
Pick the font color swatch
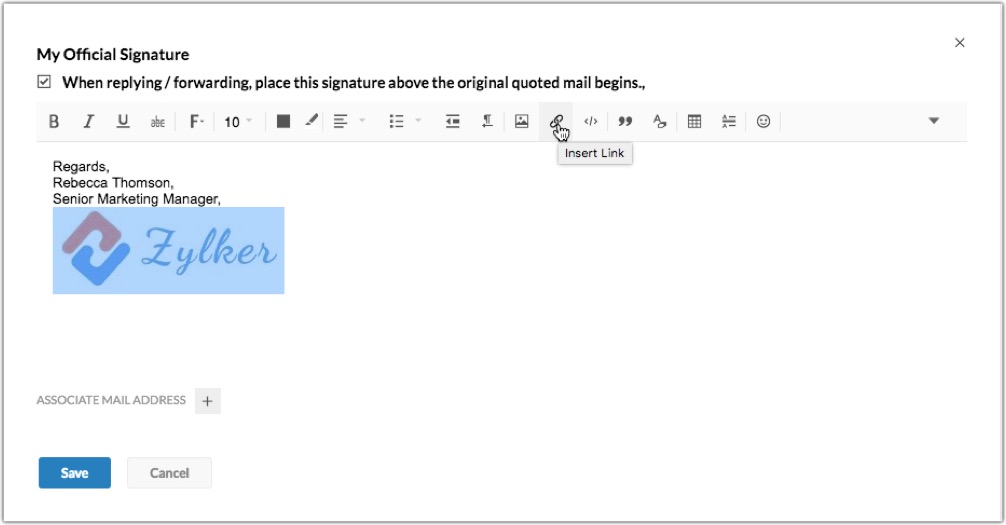(283, 121)
